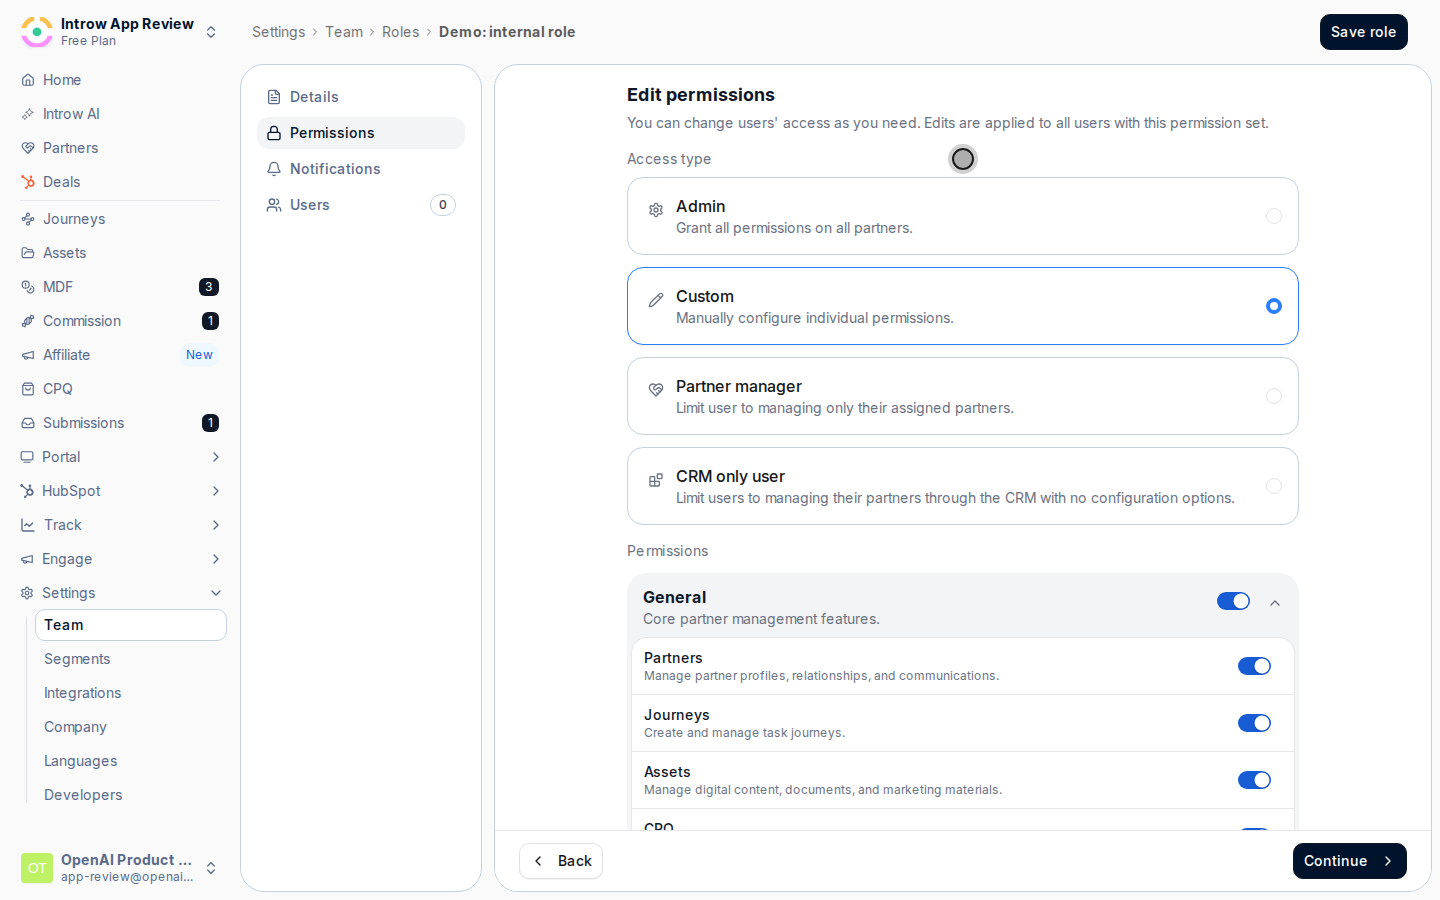Click the Settings gear icon in sidebar
This screenshot has height=900, width=1440.
27,593
